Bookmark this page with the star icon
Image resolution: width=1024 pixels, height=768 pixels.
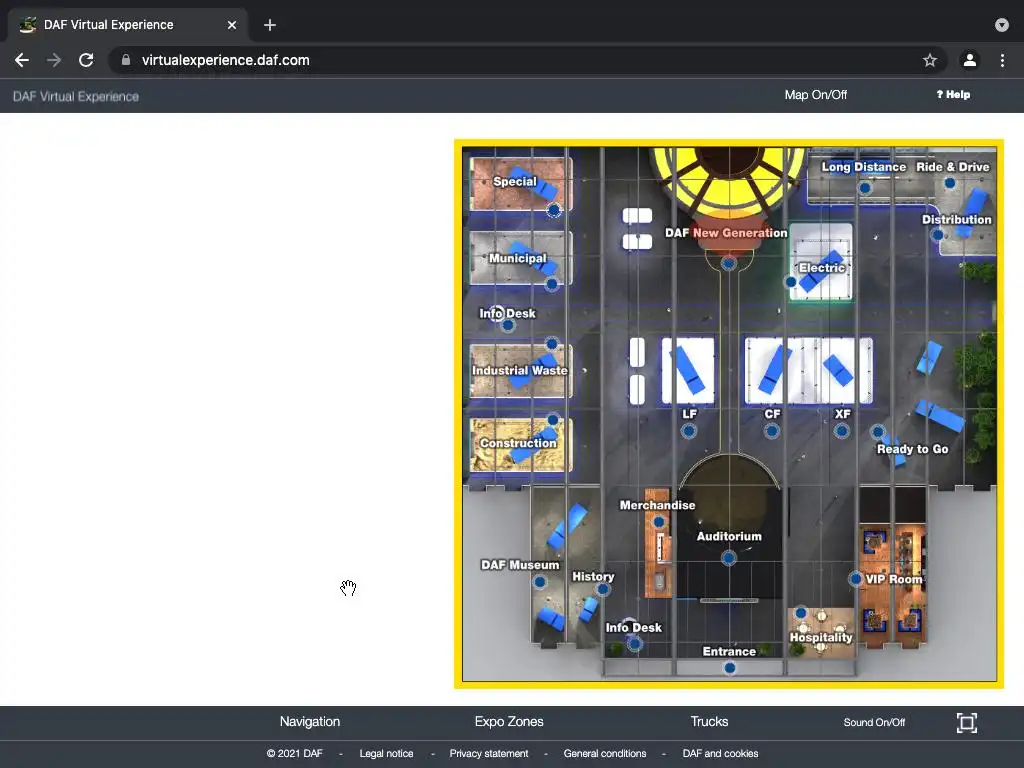coord(930,60)
